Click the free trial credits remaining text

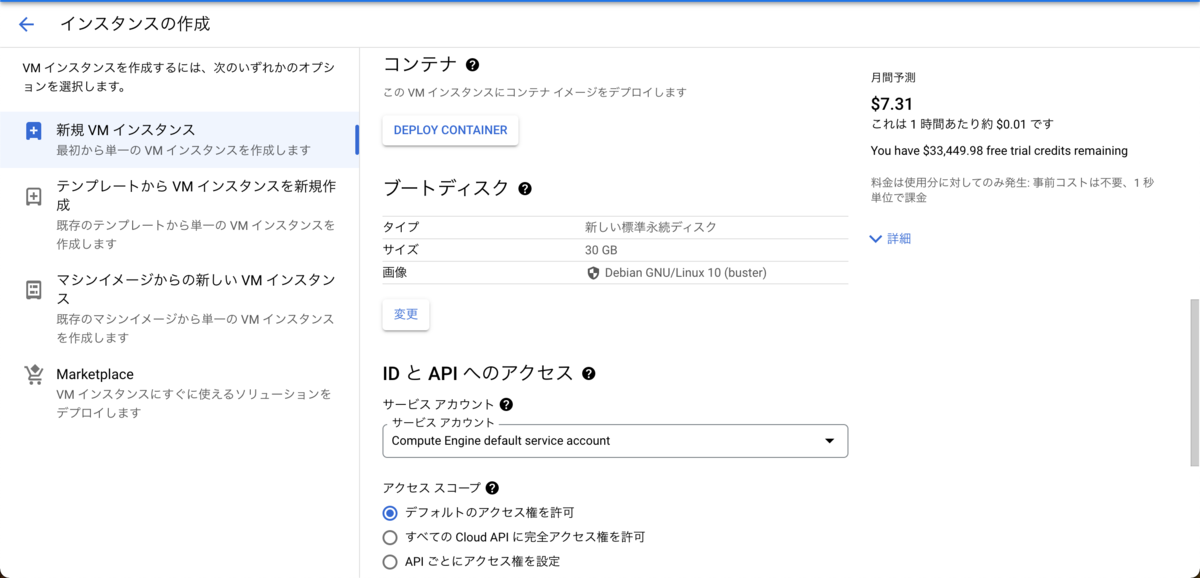pos(999,151)
